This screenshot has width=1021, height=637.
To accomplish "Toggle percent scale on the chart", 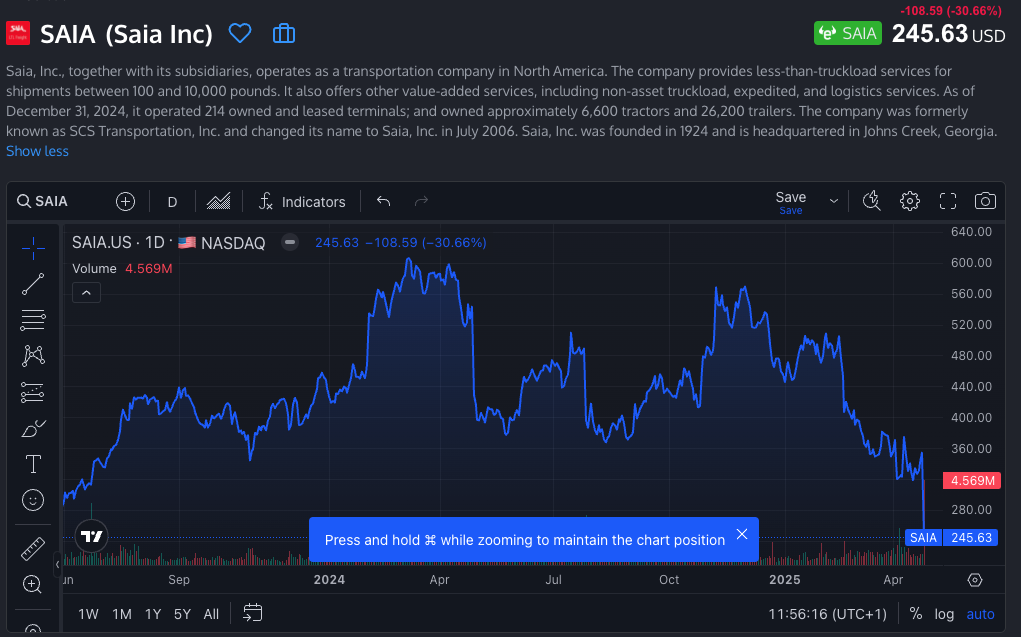I will (916, 614).
